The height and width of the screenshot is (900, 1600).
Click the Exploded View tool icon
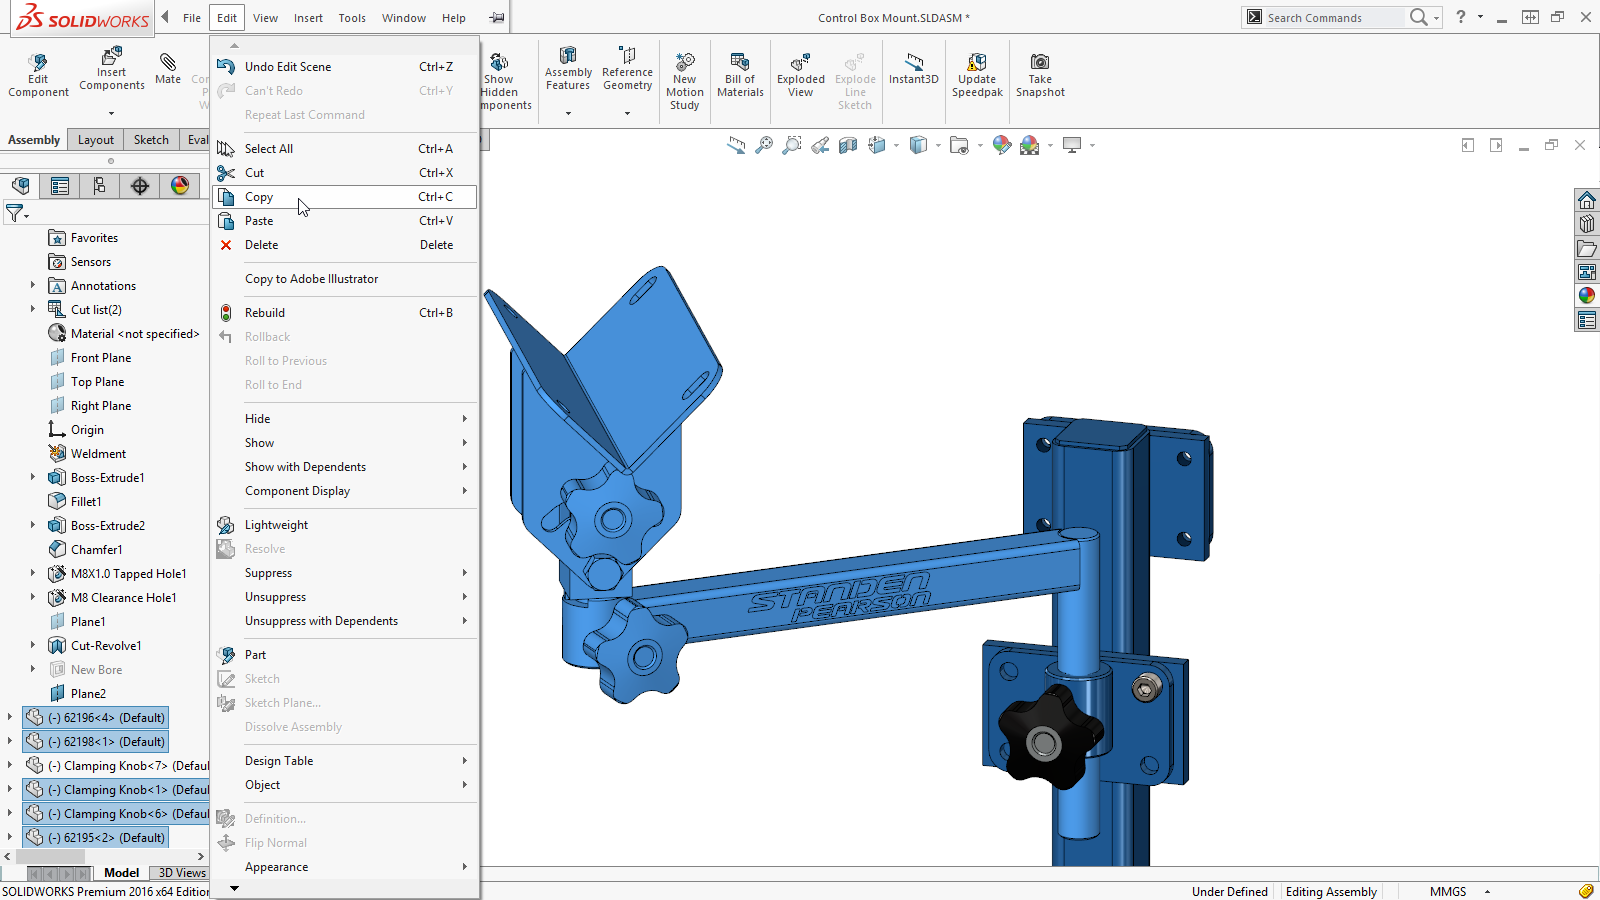tap(801, 64)
